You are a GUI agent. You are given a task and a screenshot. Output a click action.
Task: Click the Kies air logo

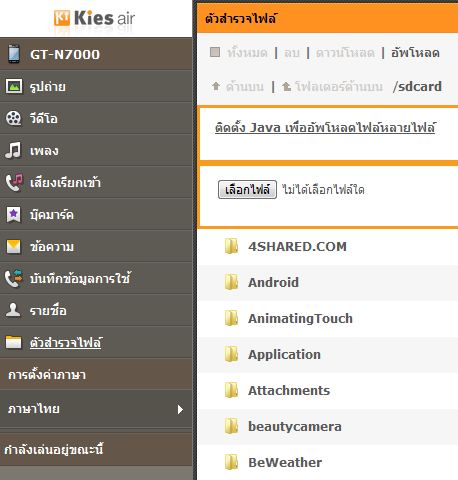click(94, 18)
